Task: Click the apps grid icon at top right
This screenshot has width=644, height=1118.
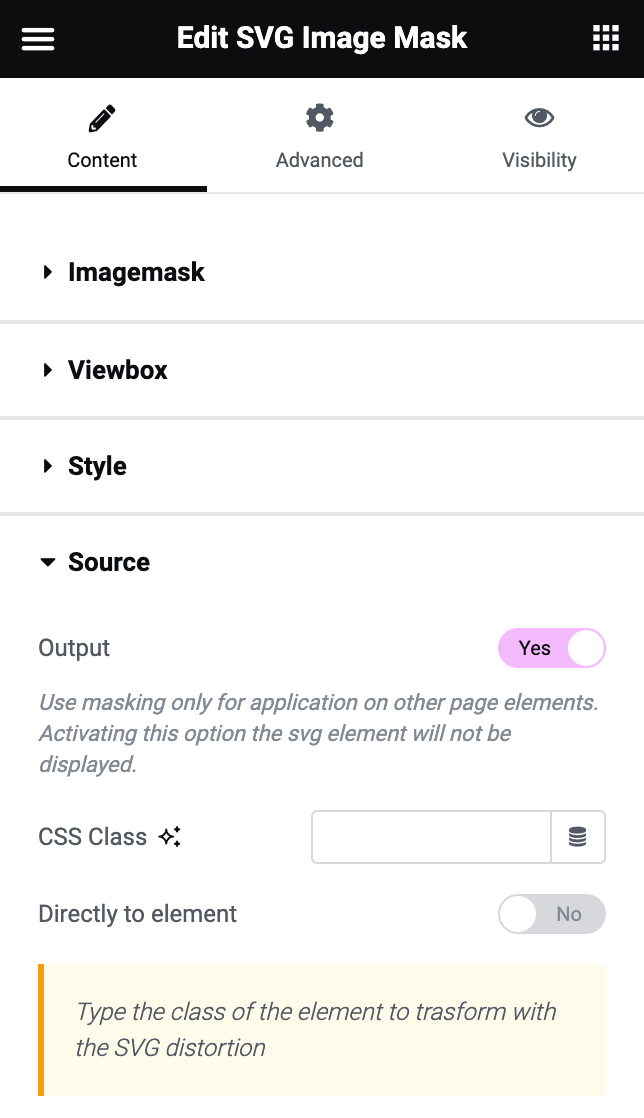Action: coord(605,38)
